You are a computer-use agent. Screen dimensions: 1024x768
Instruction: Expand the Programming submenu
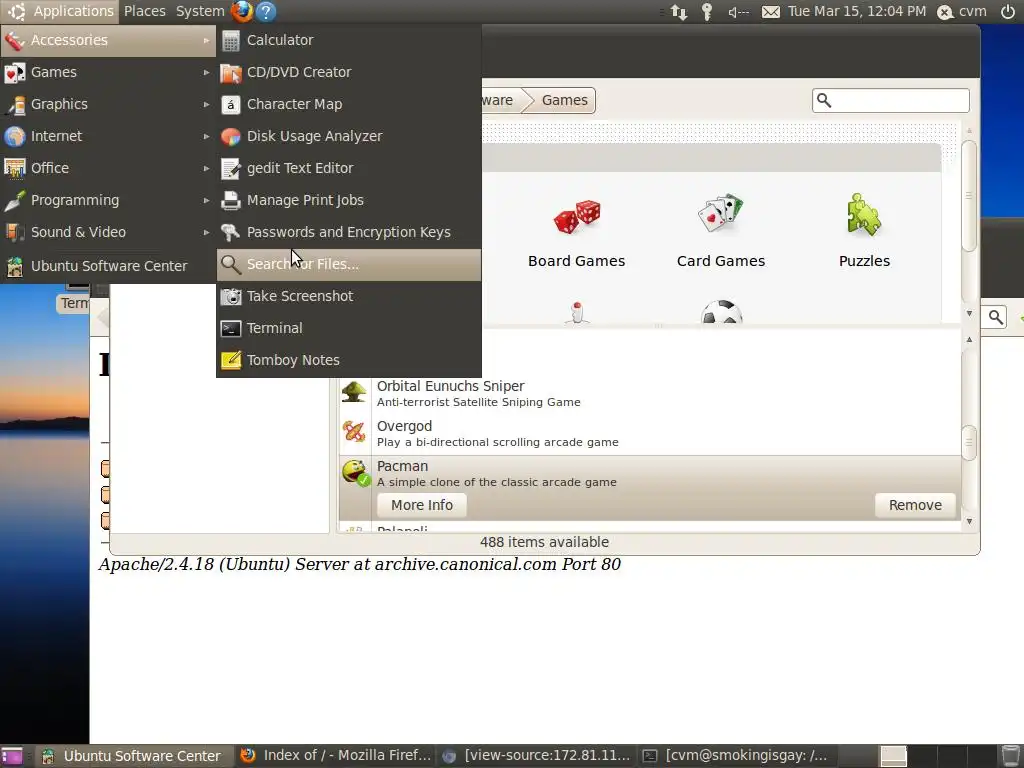point(108,200)
